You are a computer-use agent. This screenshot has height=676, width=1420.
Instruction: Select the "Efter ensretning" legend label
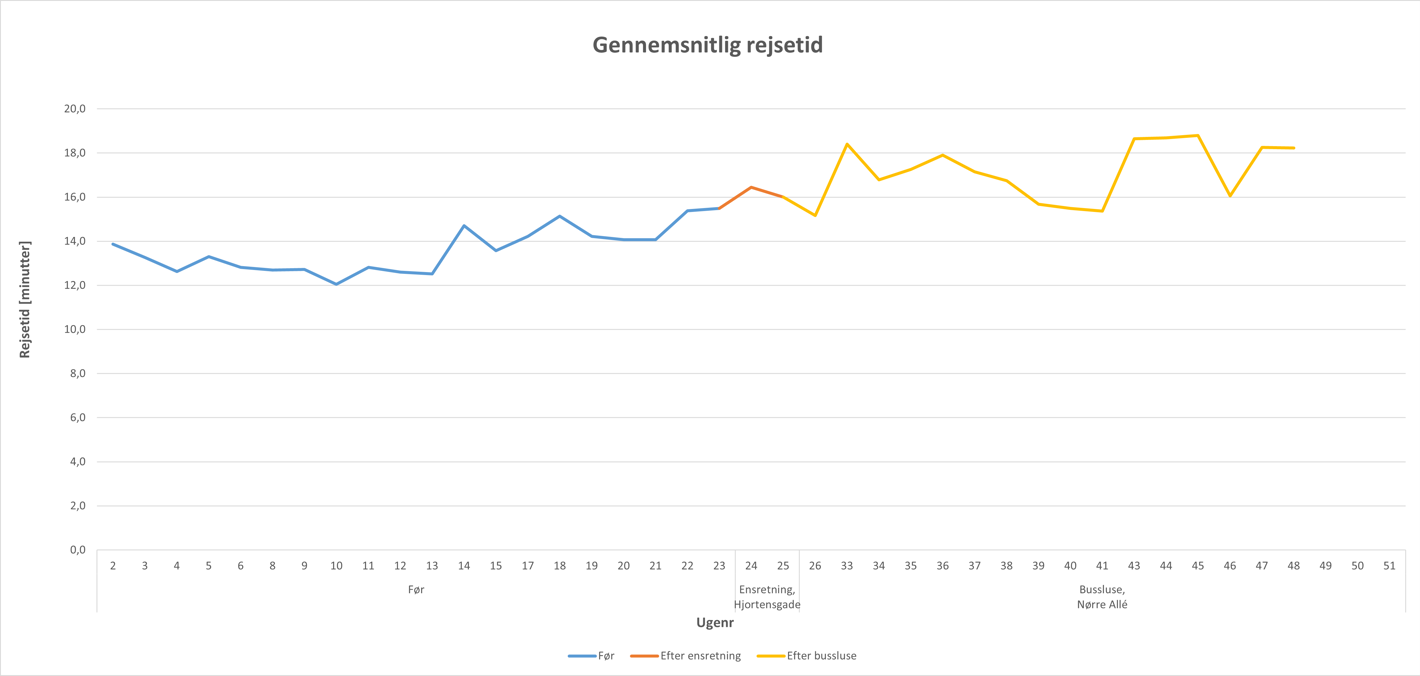[x=700, y=656]
